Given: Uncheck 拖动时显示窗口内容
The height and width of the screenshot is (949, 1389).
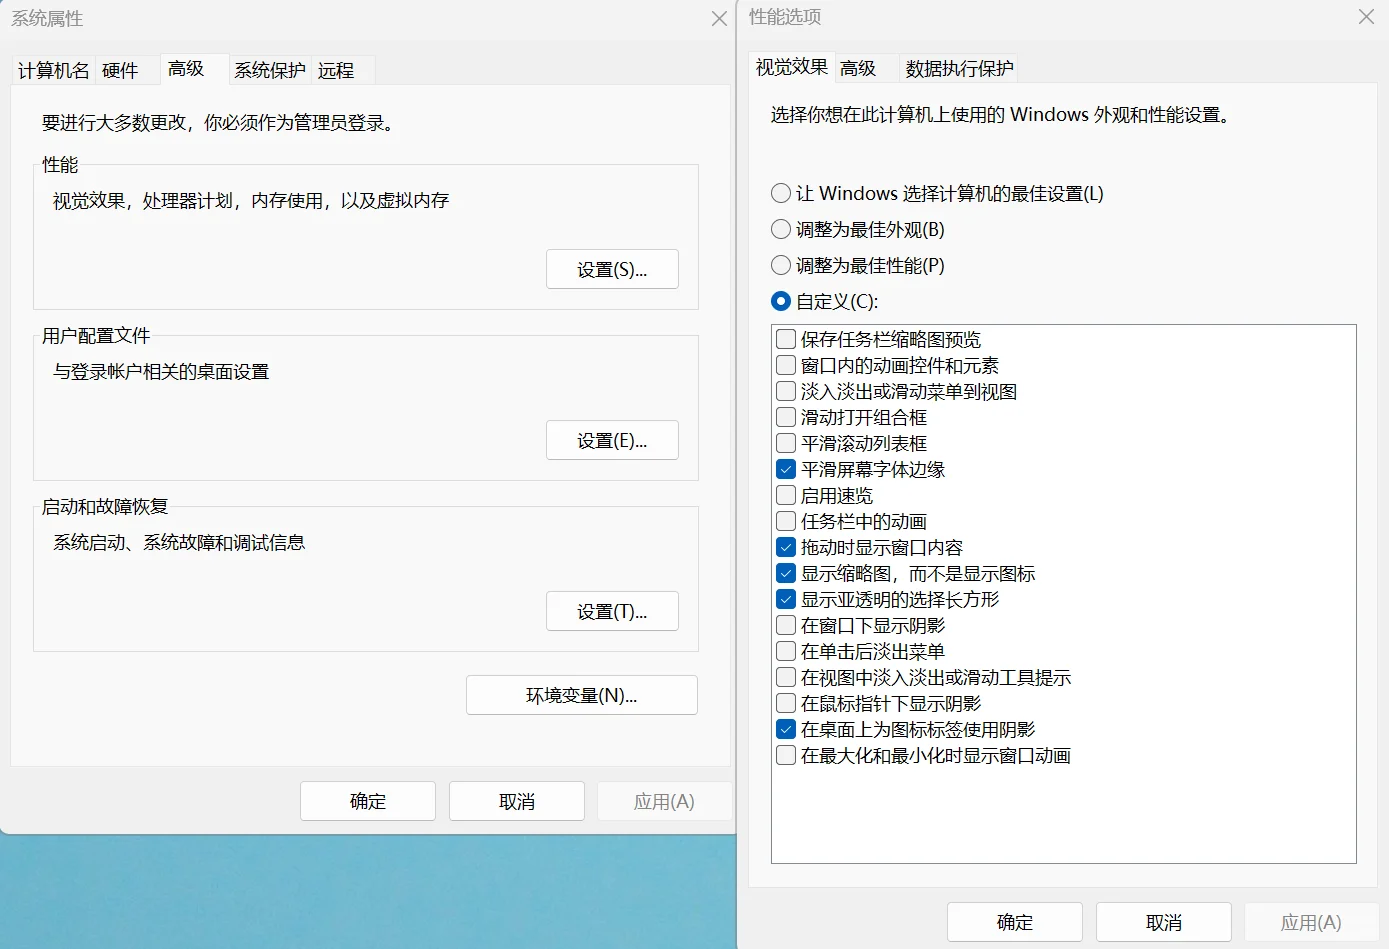Looking at the screenshot, I should coord(786,547).
